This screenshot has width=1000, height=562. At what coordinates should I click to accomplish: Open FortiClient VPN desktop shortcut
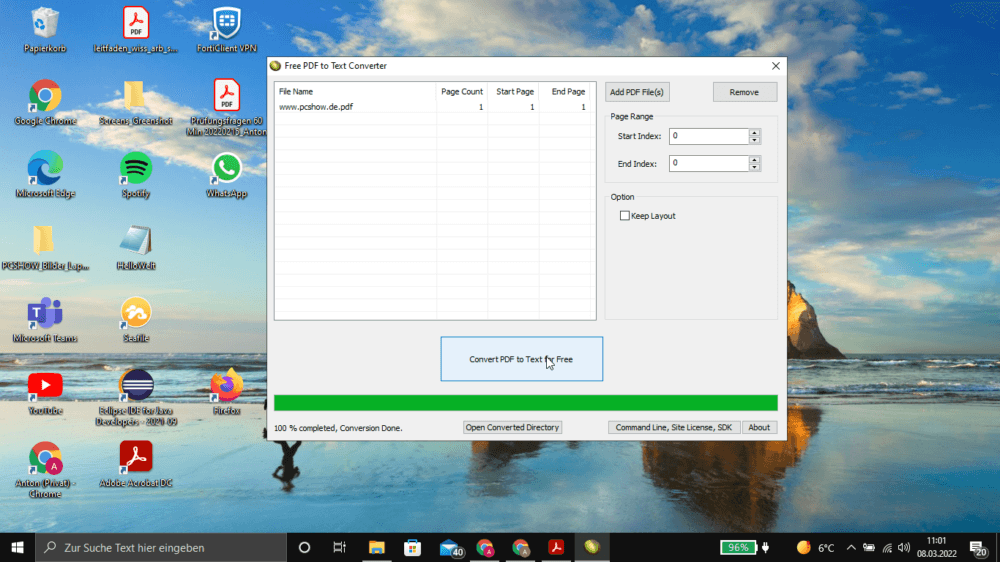(x=226, y=30)
